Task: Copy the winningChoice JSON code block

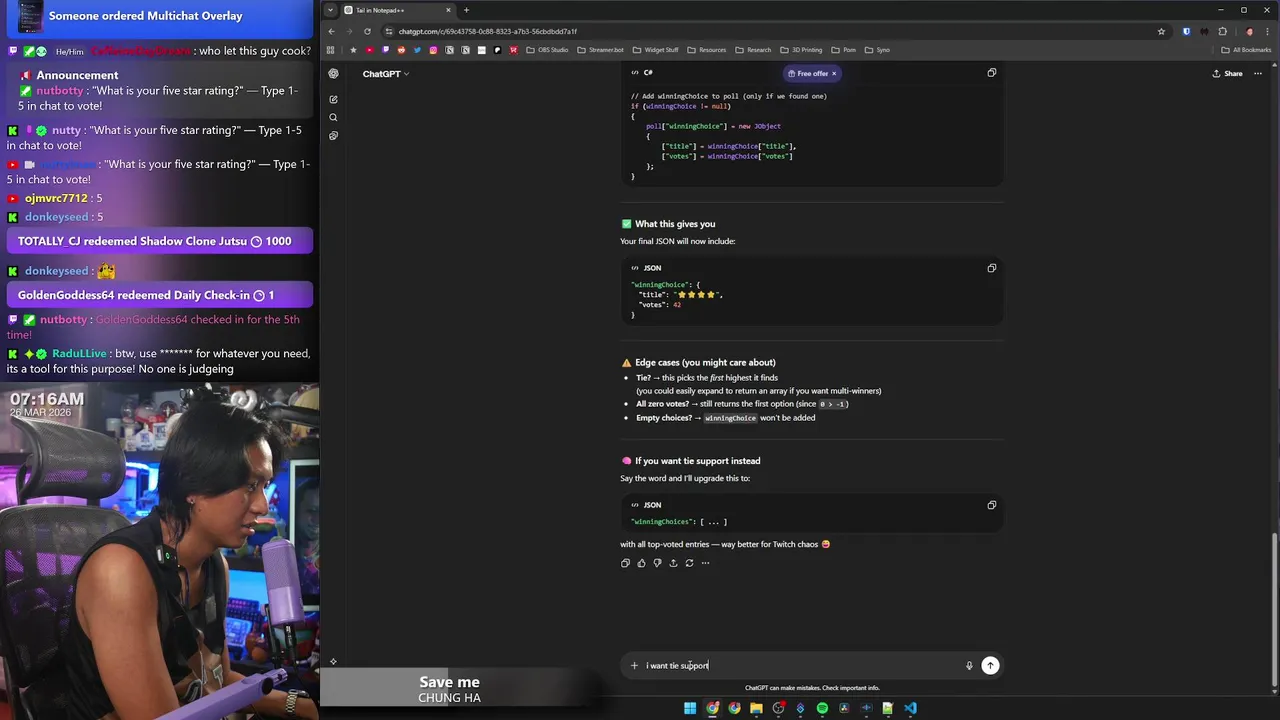Action: 992,268
